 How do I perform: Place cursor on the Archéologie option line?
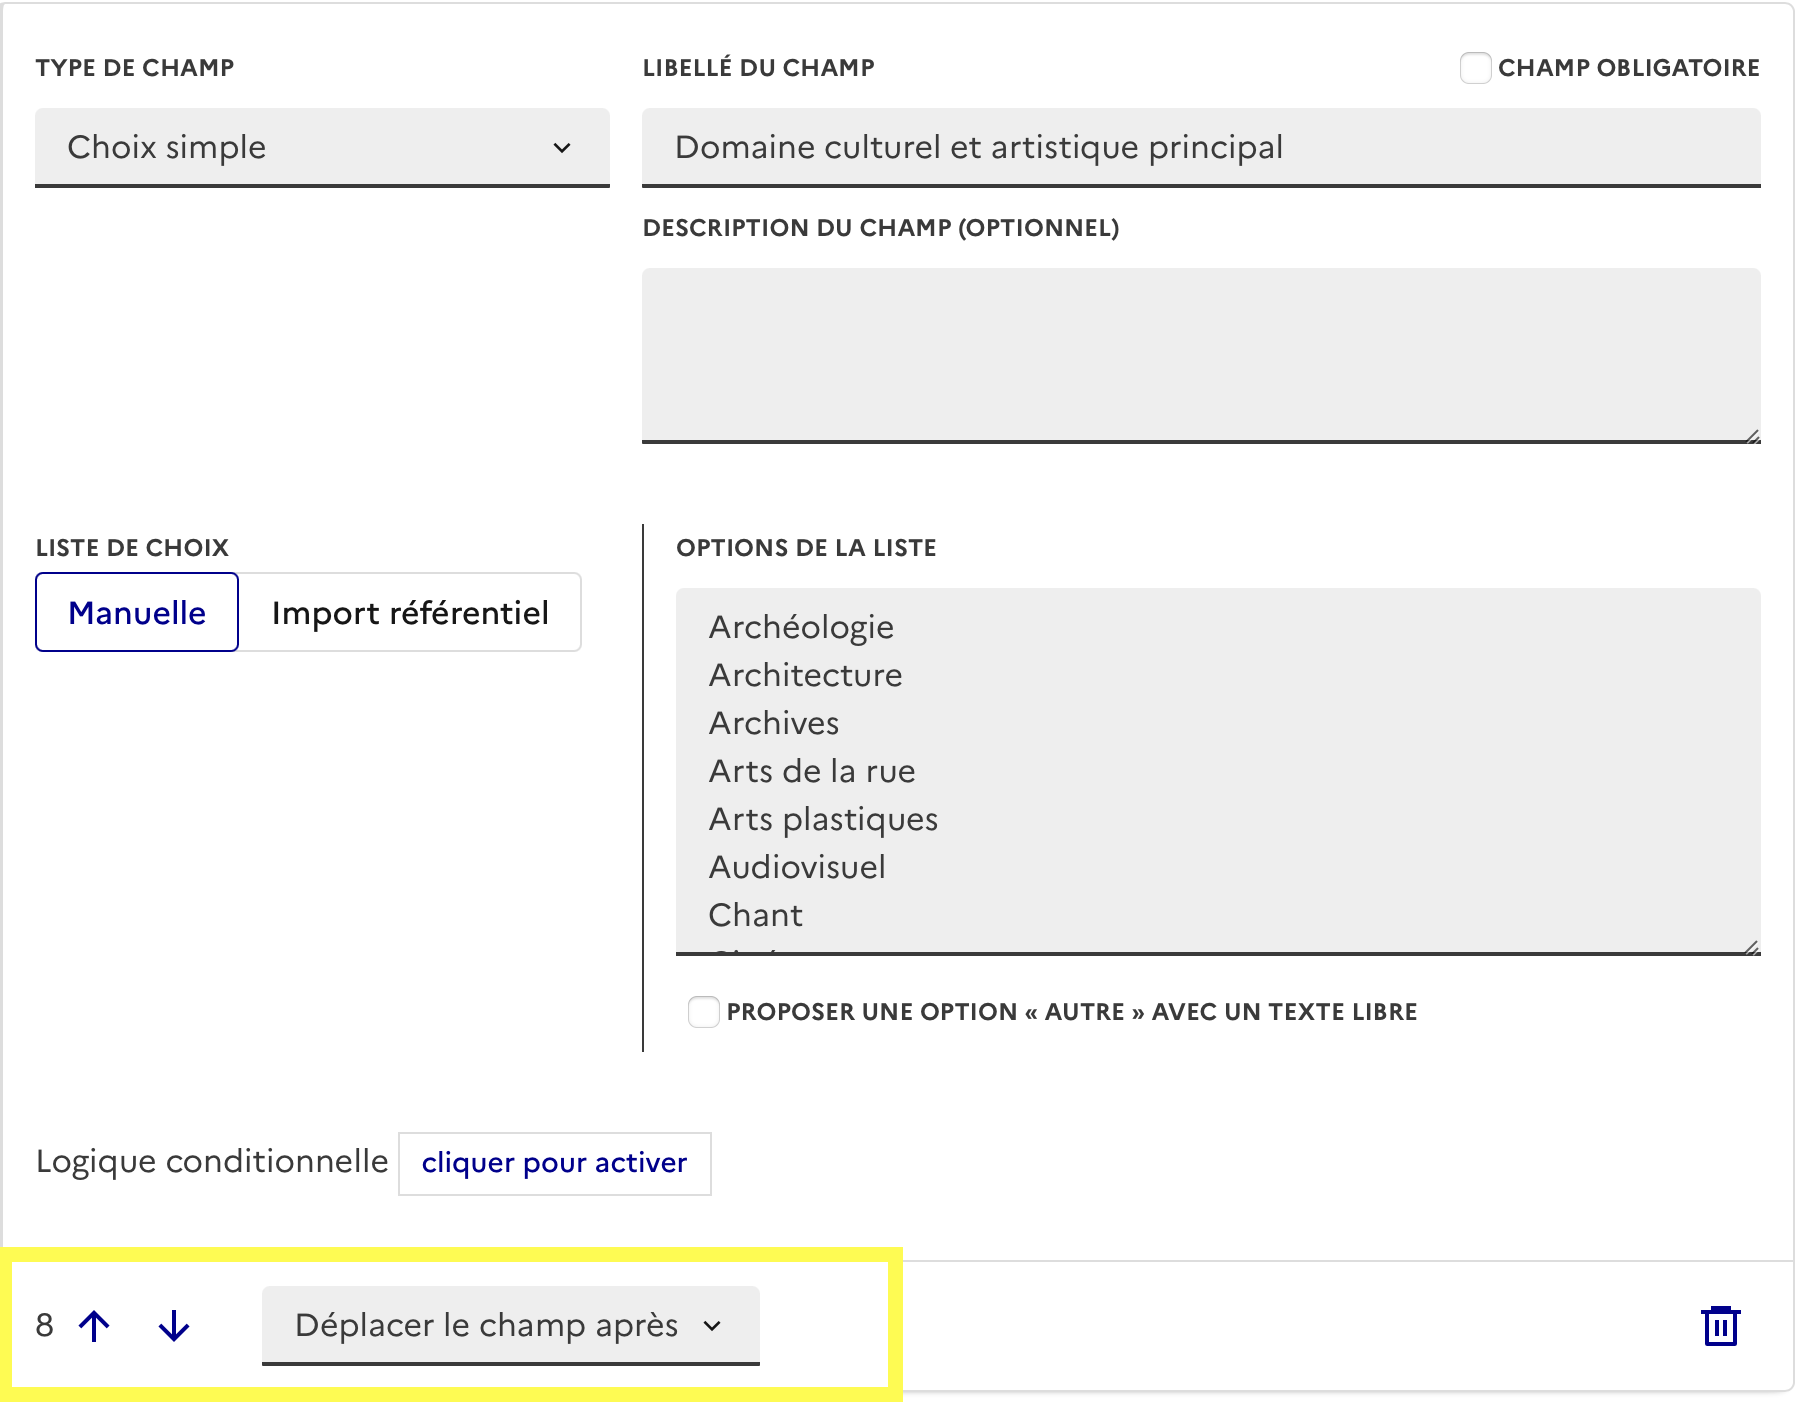[x=802, y=628]
